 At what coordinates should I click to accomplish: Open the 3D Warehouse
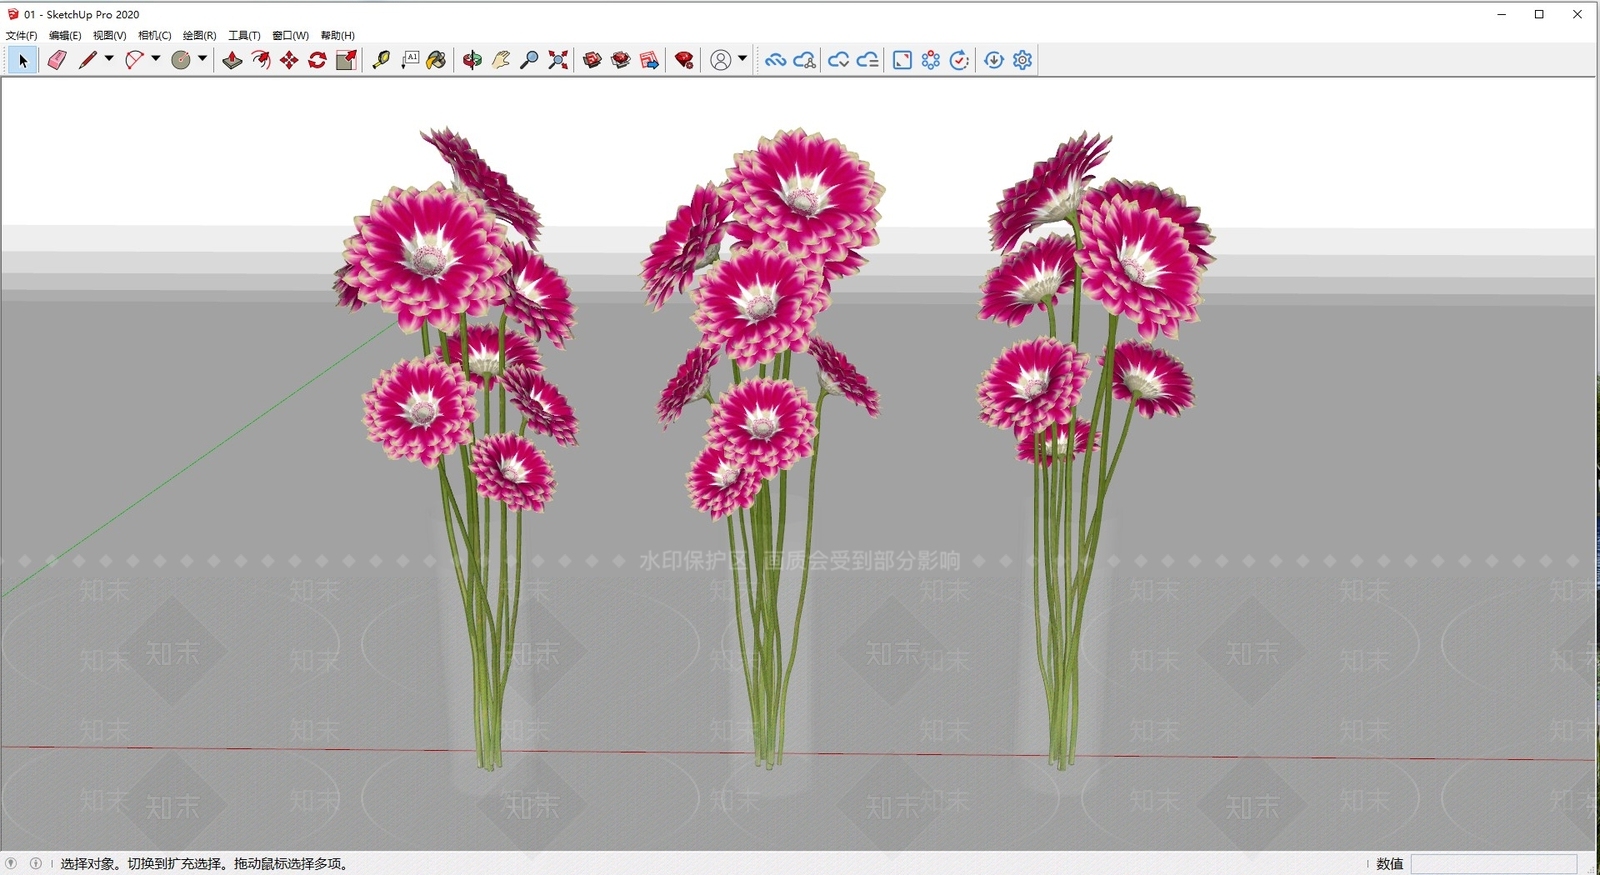pos(592,61)
